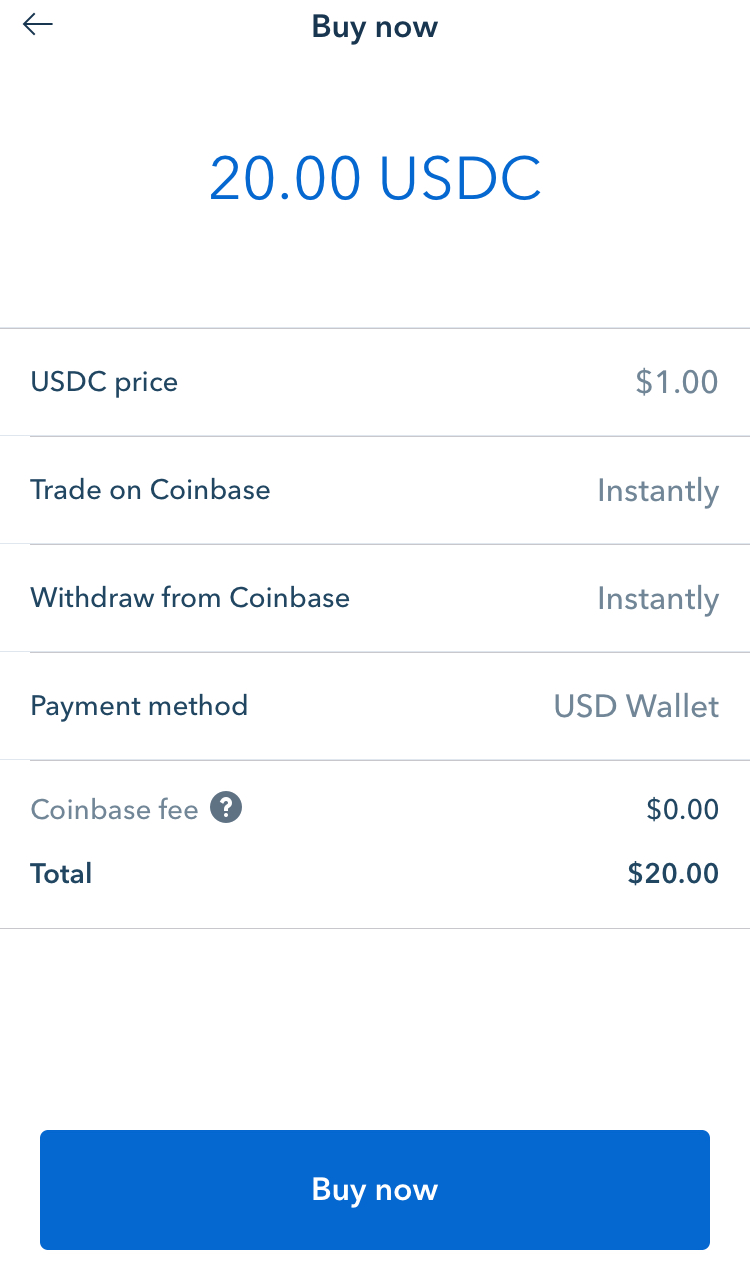The height and width of the screenshot is (1275, 750).
Task: Click the word Wallet in payment method
Action: point(672,706)
